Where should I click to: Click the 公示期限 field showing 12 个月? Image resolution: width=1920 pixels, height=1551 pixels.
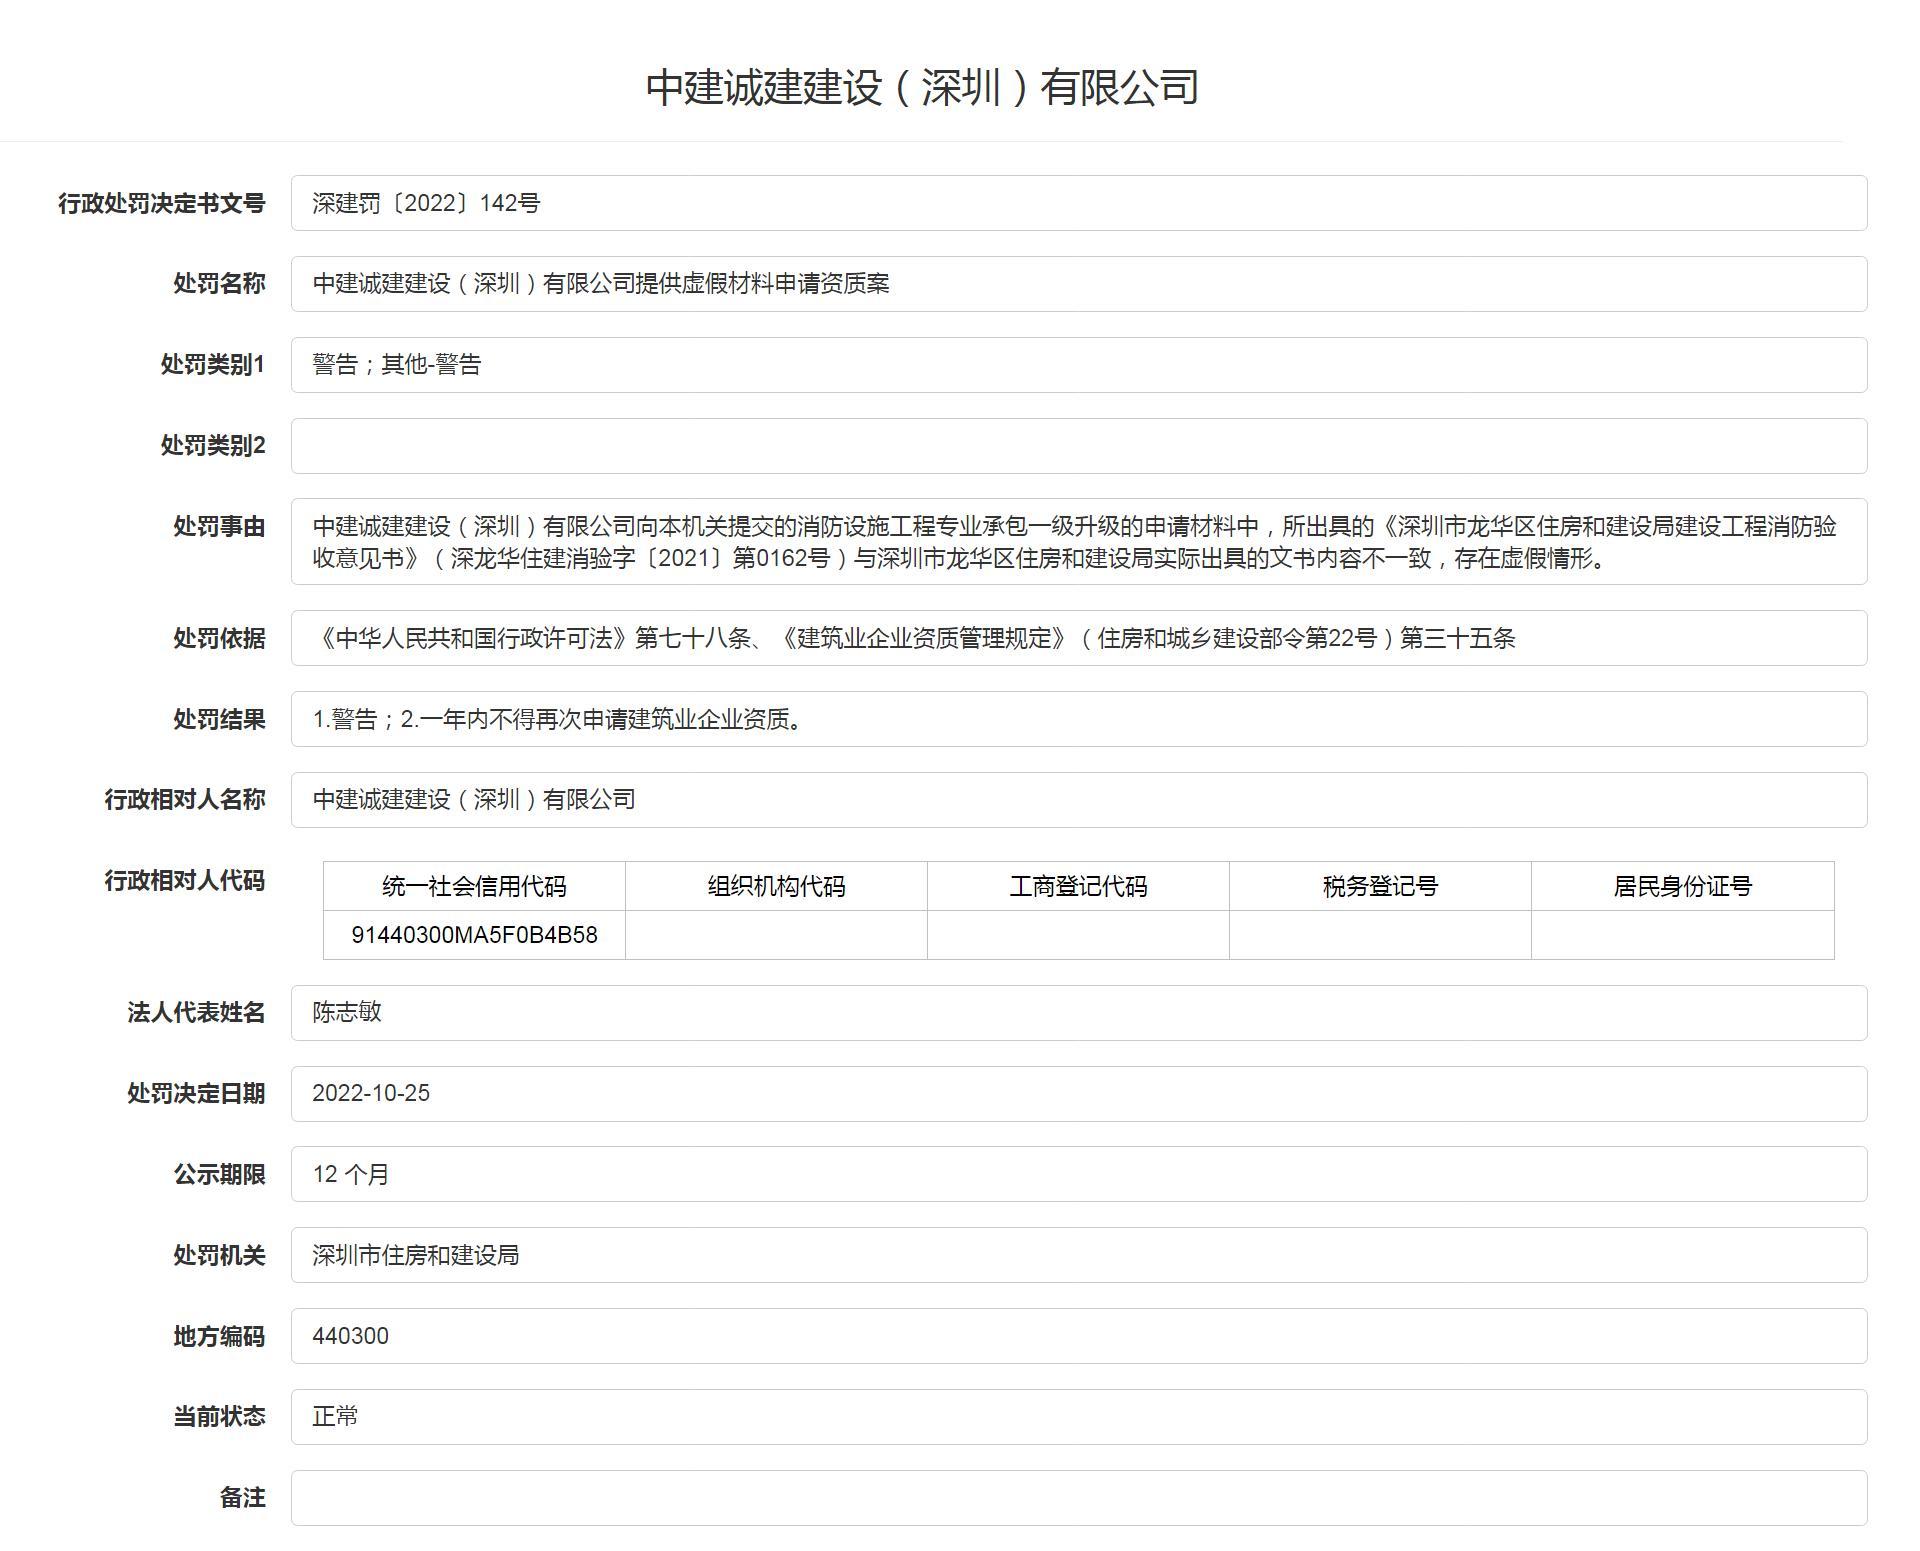pos(1079,1174)
